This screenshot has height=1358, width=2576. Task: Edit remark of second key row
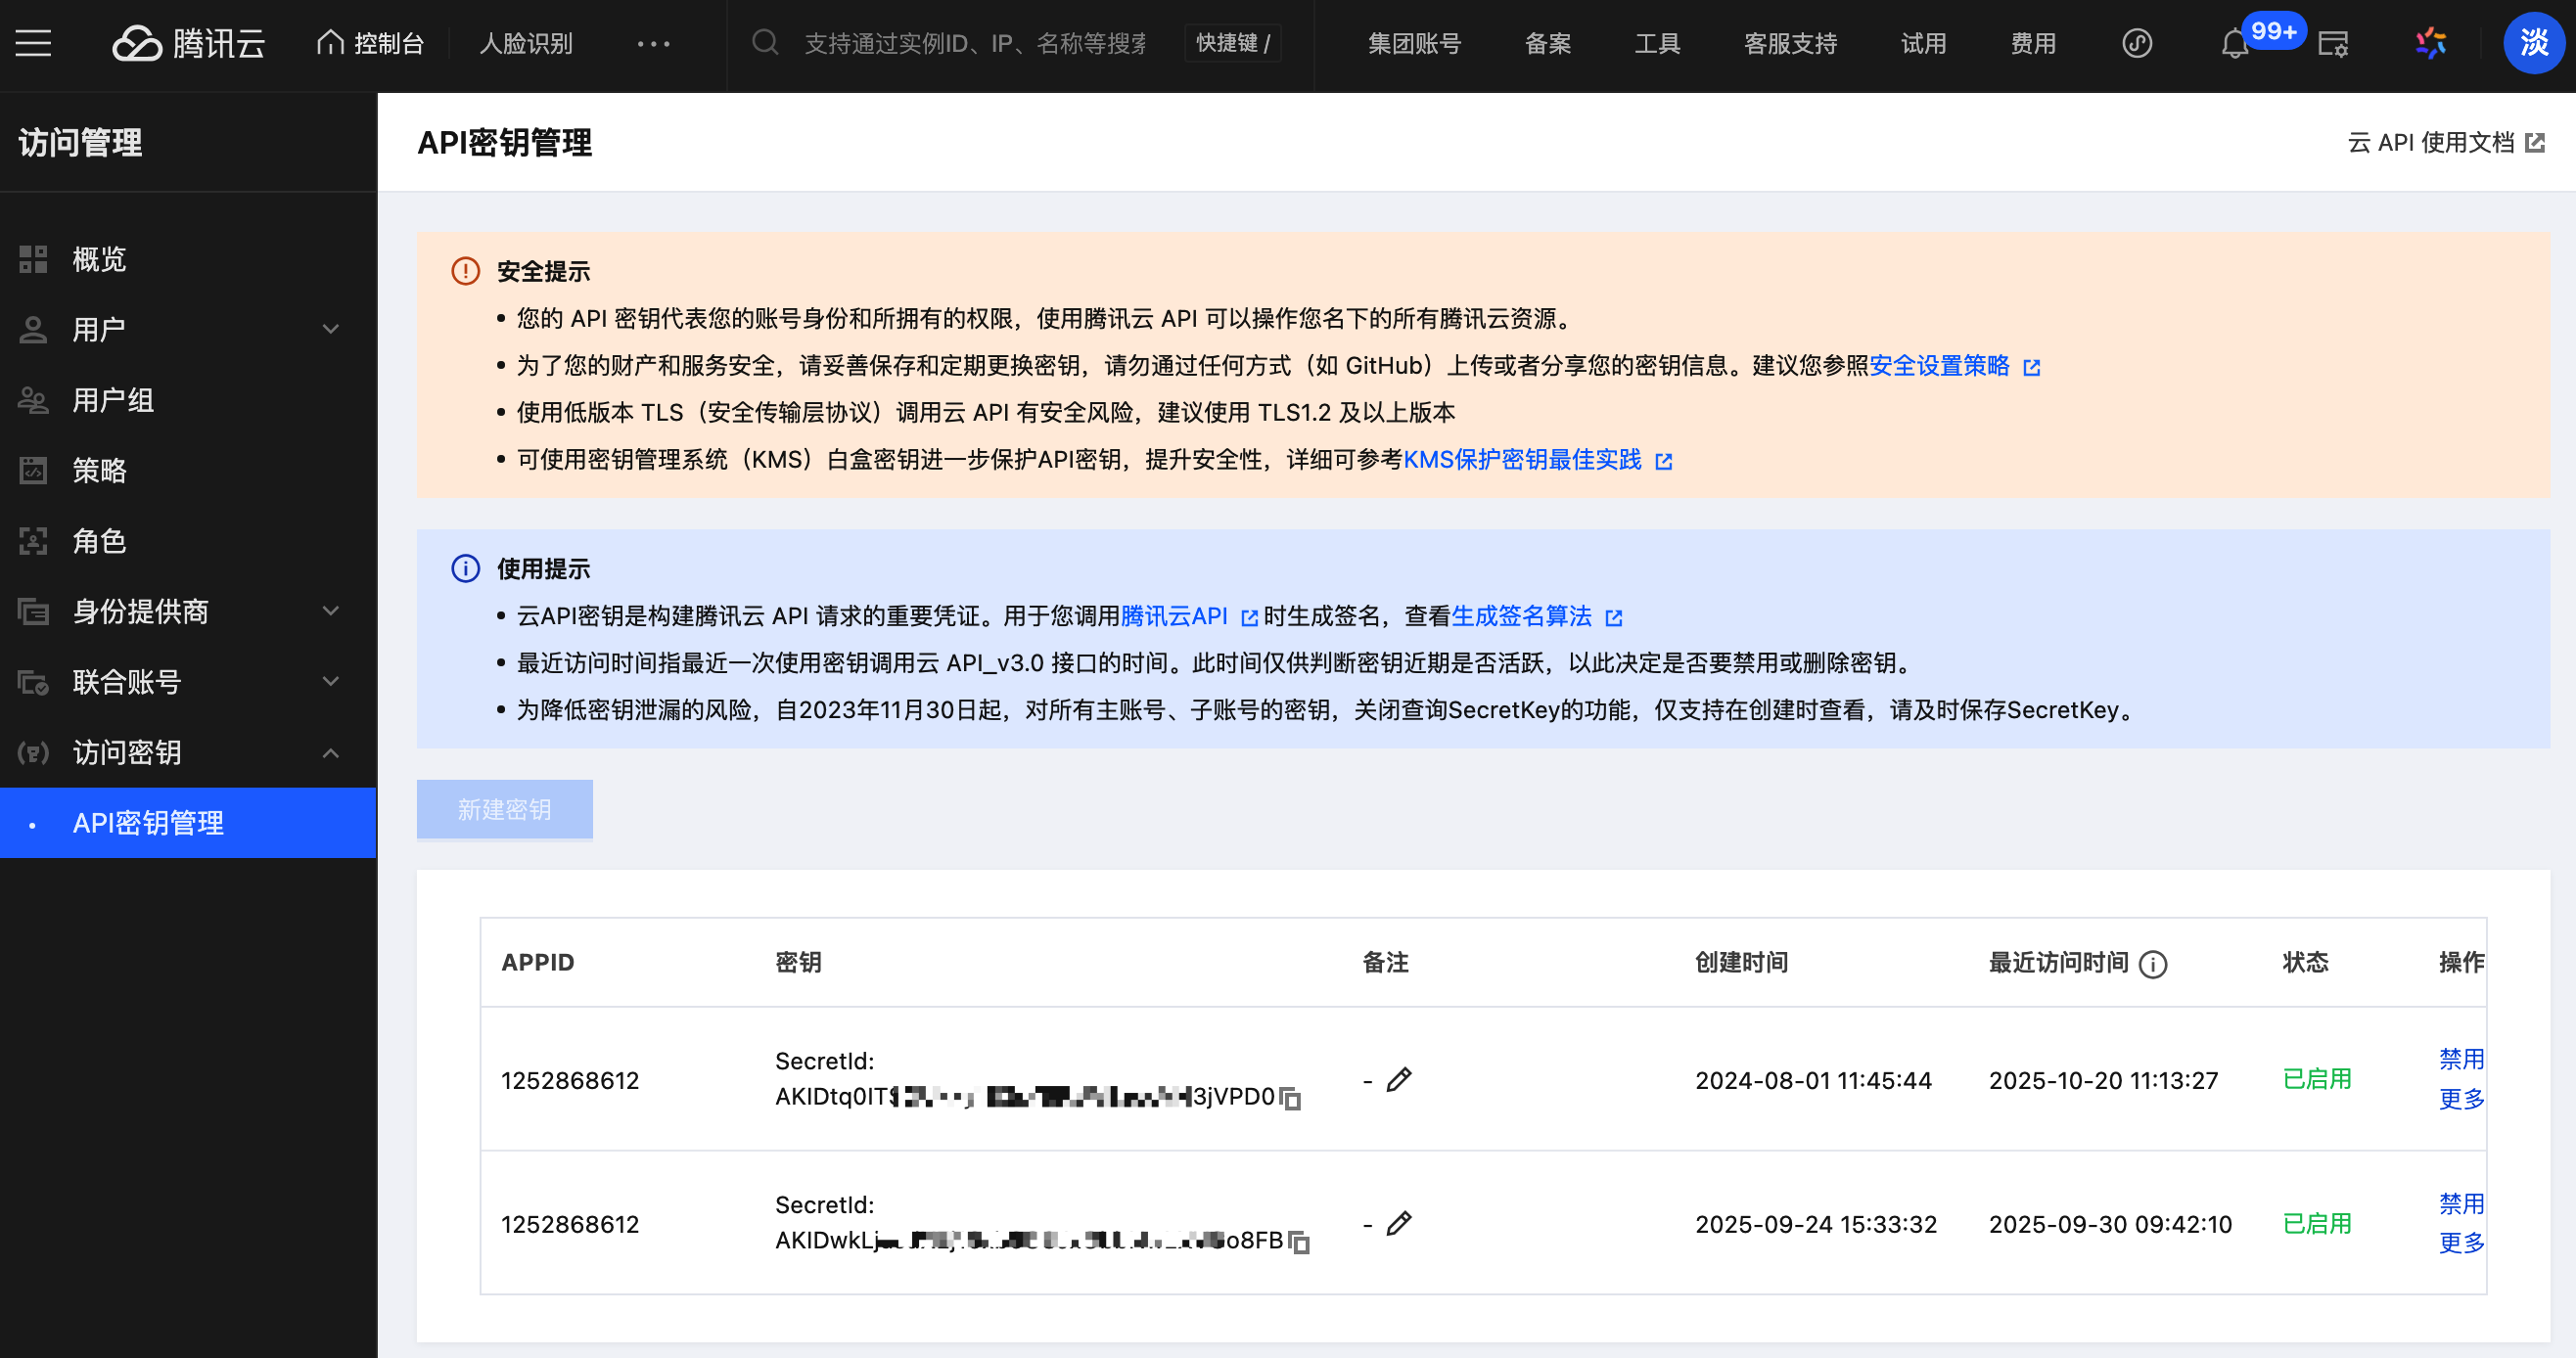(1399, 1224)
